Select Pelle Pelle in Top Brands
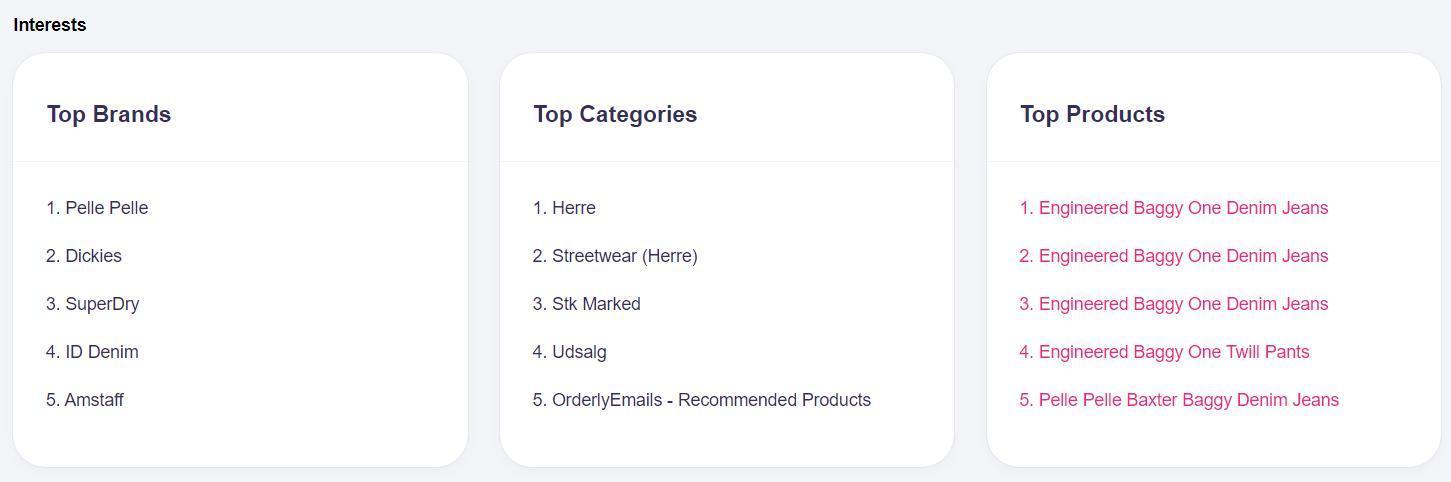 click(x=106, y=208)
